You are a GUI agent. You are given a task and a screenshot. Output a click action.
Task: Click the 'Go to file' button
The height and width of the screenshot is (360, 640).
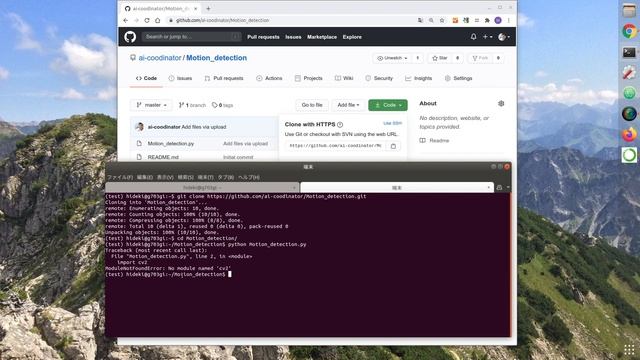point(312,105)
